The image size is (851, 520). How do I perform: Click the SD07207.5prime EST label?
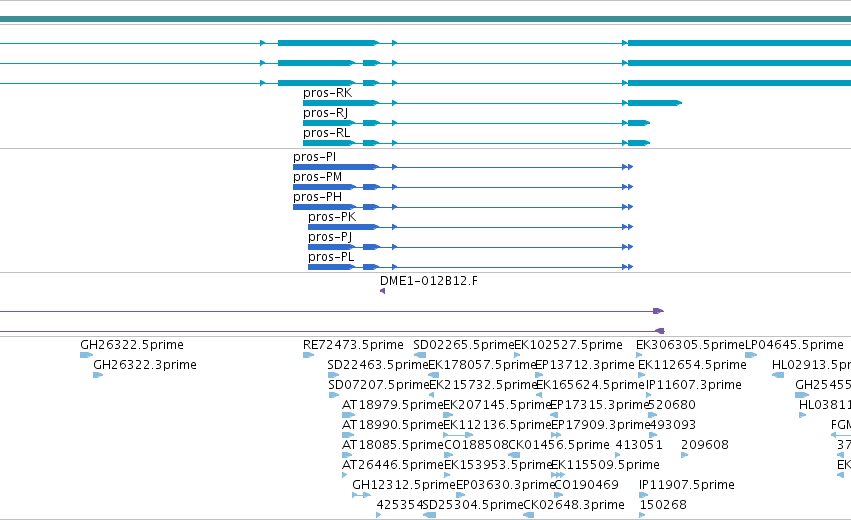(x=379, y=385)
